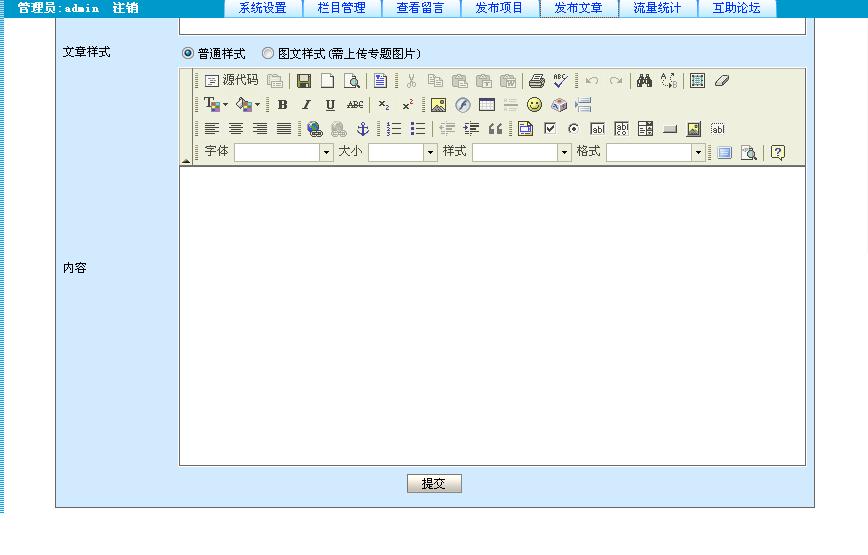Viewport: 868px width, 555px height.
Task: Insert an anchor with the anchor icon
Action: click(x=363, y=129)
